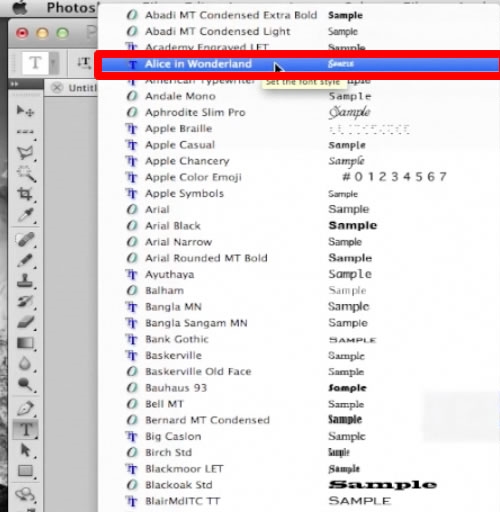Select the Brush tool
Image resolution: width=500 pixels, height=512 pixels.
[26, 260]
